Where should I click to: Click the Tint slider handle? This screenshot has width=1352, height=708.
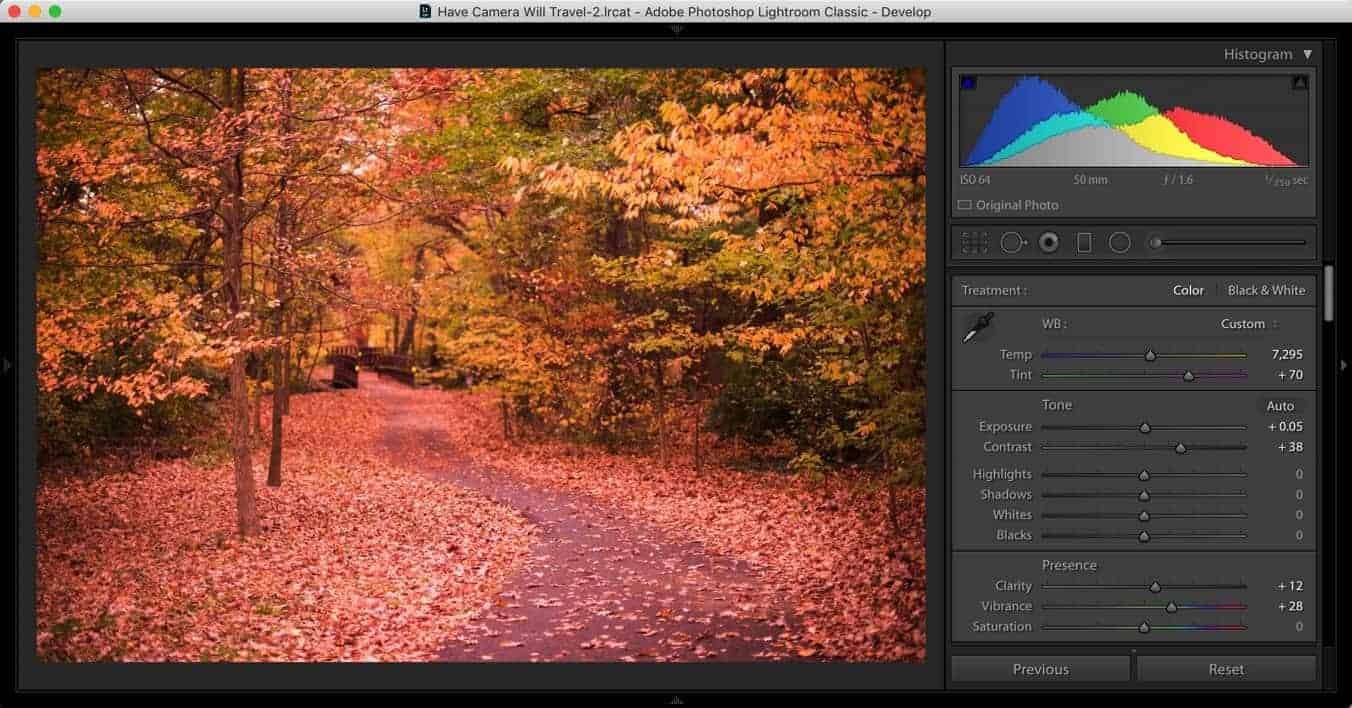[1188, 376]
